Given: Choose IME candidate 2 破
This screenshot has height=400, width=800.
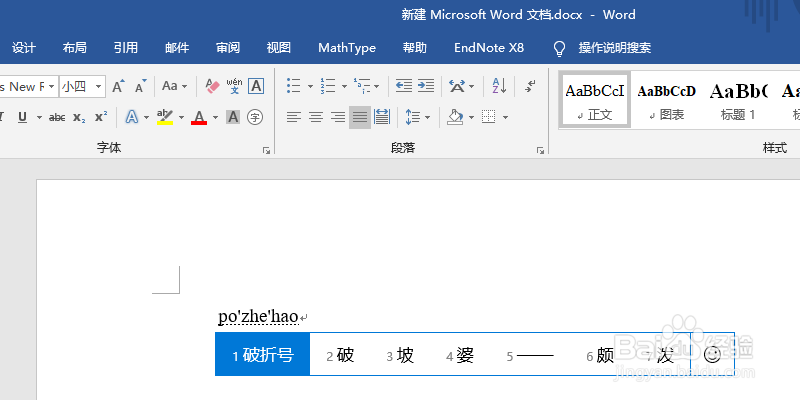Looking at the screenshot, I should (x=340, y=355).
